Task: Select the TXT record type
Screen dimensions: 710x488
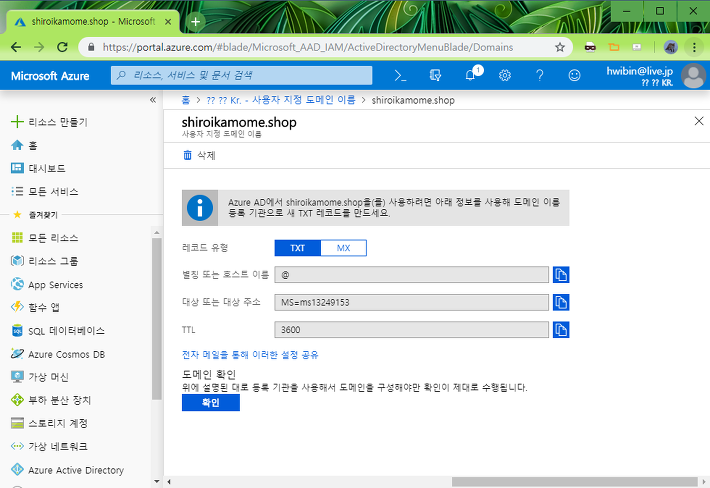Action: (x=297, y=248)
